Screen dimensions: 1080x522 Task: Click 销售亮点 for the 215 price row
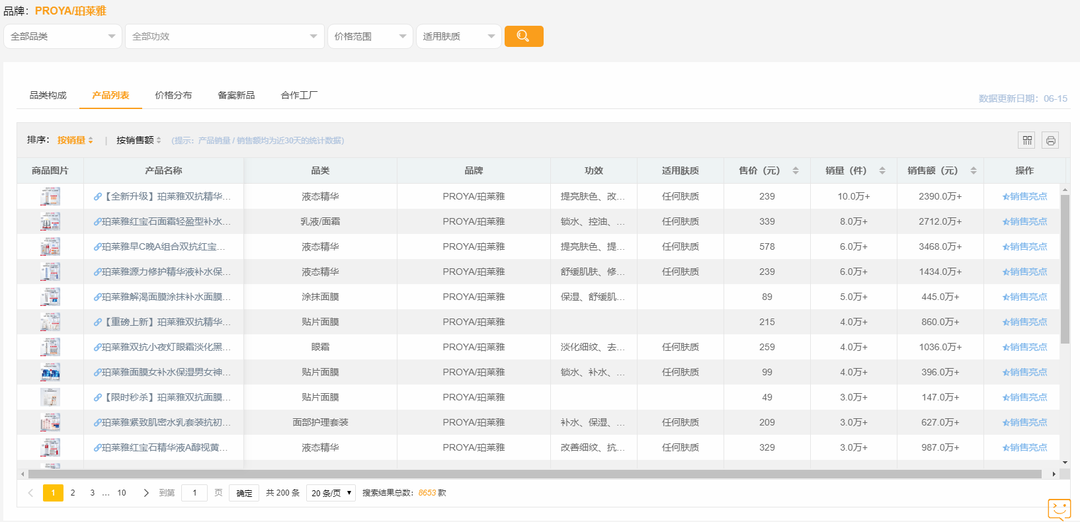pos(1025,322)
